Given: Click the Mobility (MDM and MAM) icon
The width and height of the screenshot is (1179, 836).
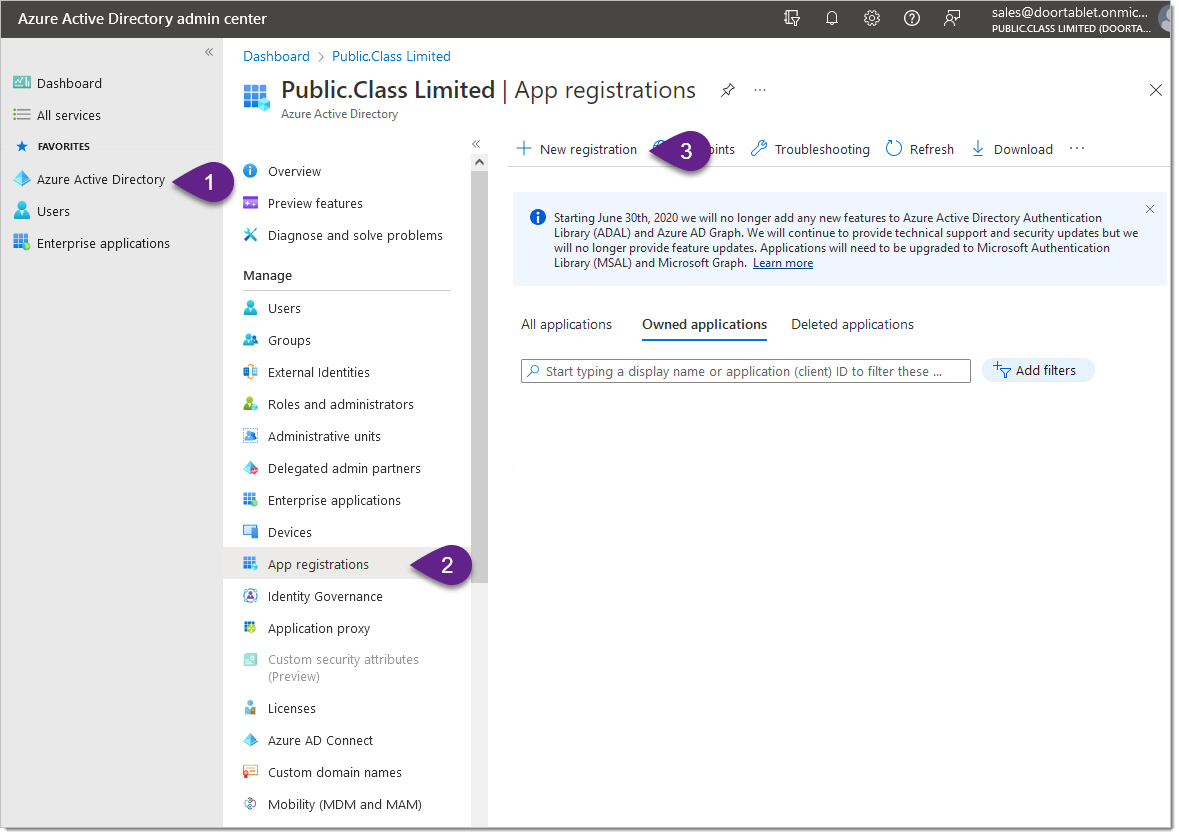Looking at the screenshot, I should [250, 804].
